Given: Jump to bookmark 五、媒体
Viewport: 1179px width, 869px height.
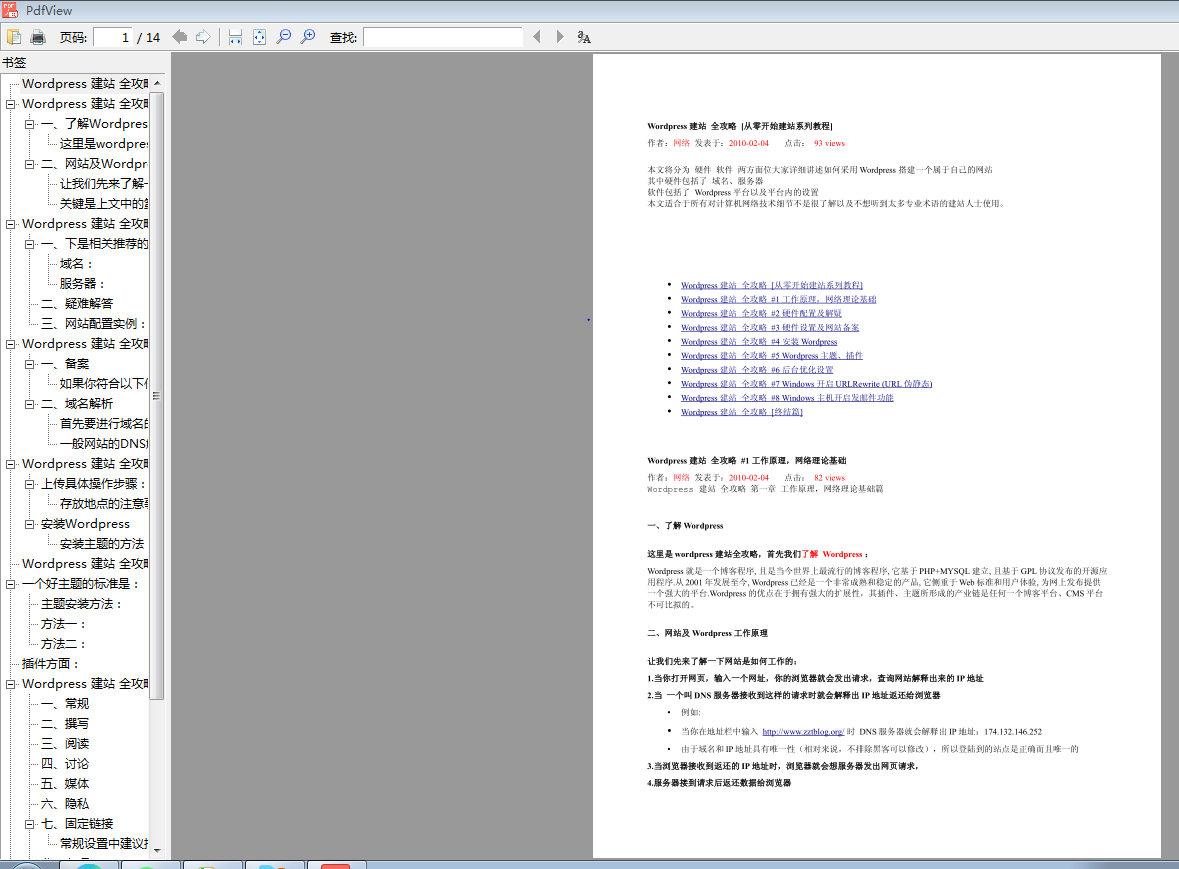Looking at the screenshot, I should (65, 784).
